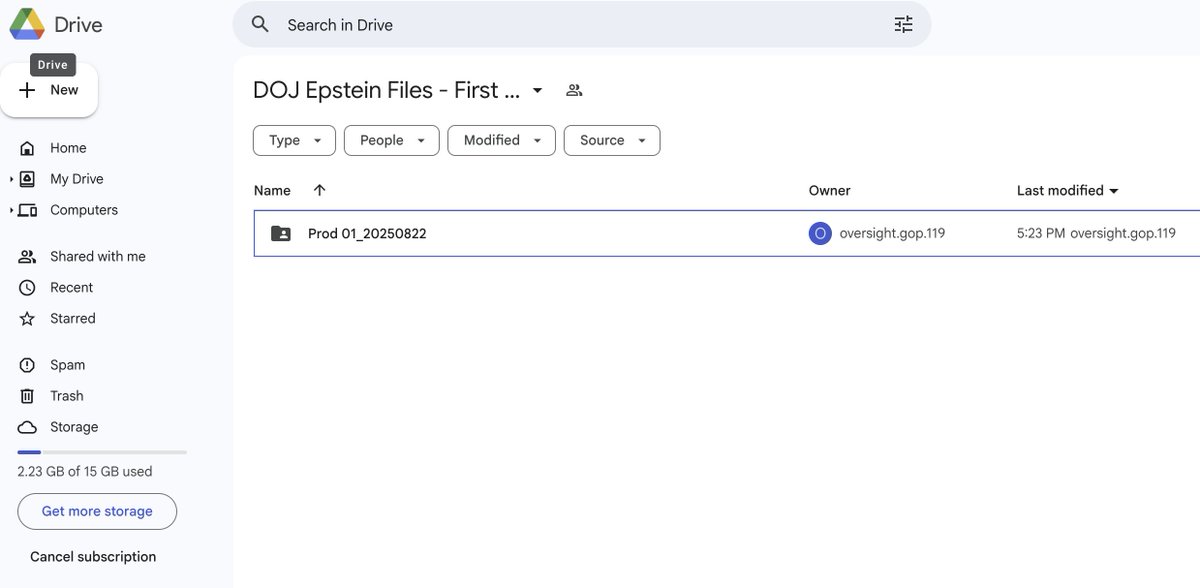The image size is (1200, 588).
Task: Click owner name oversight.gop.119
Action: click(892, 234)
